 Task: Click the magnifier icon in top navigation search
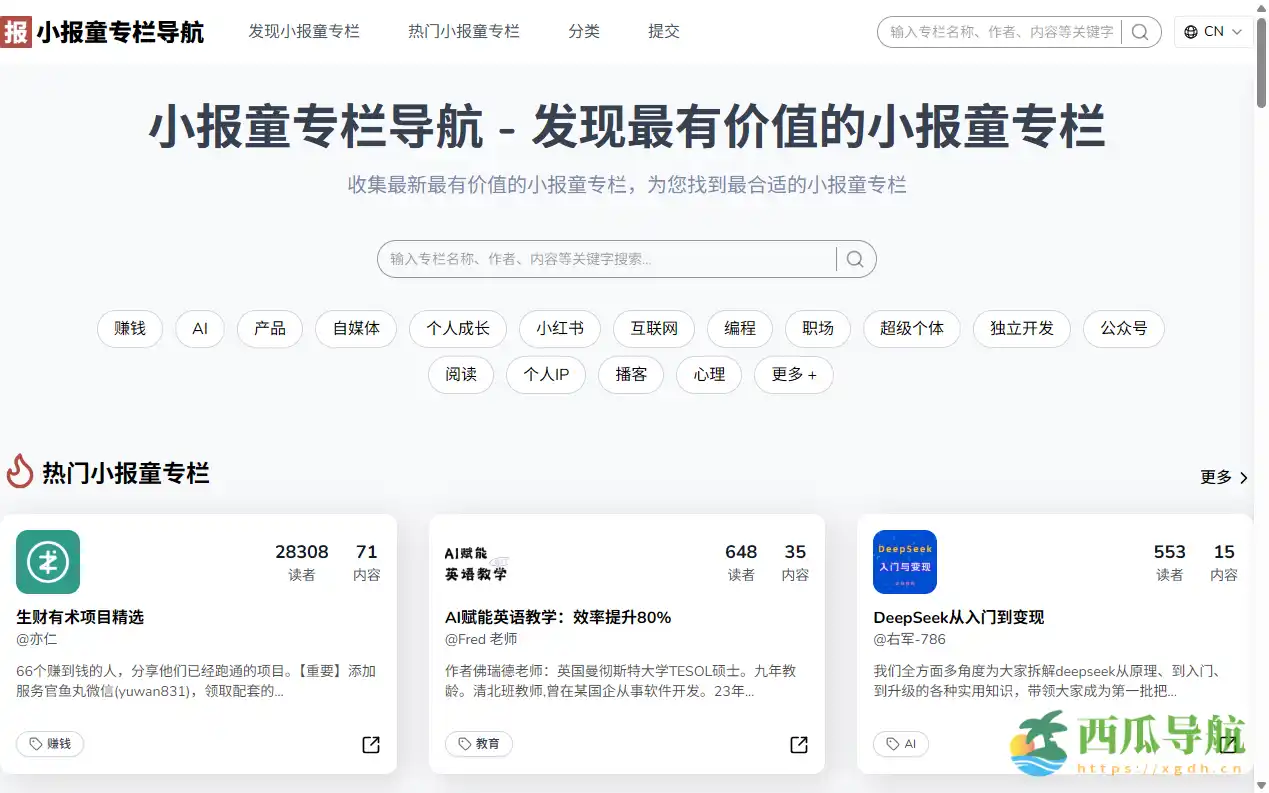pos(1140,31)
